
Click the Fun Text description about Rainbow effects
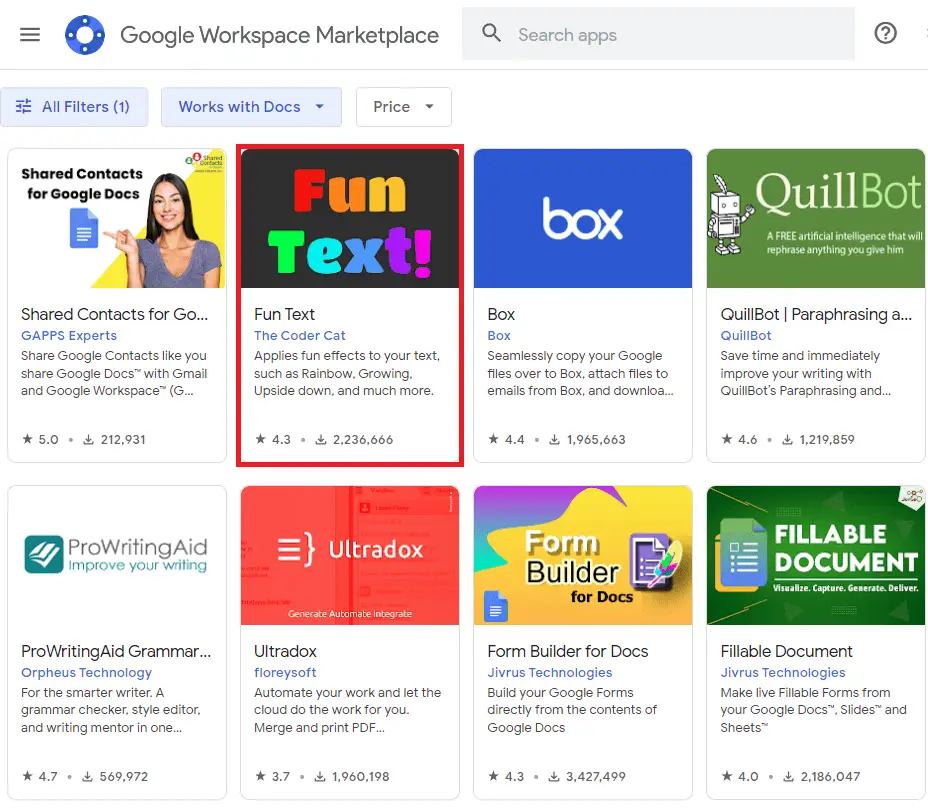[347, 373]
